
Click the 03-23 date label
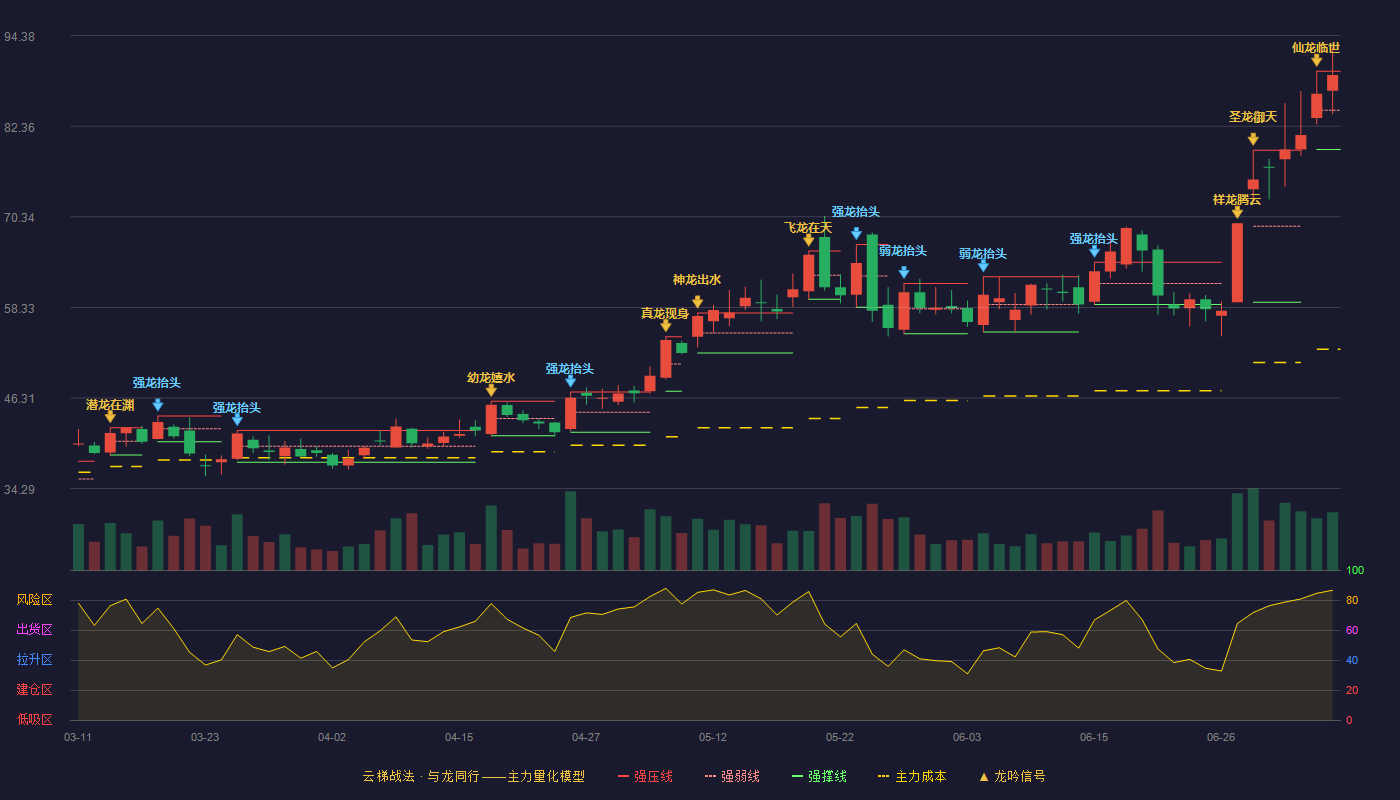click(x=205, y=737)
